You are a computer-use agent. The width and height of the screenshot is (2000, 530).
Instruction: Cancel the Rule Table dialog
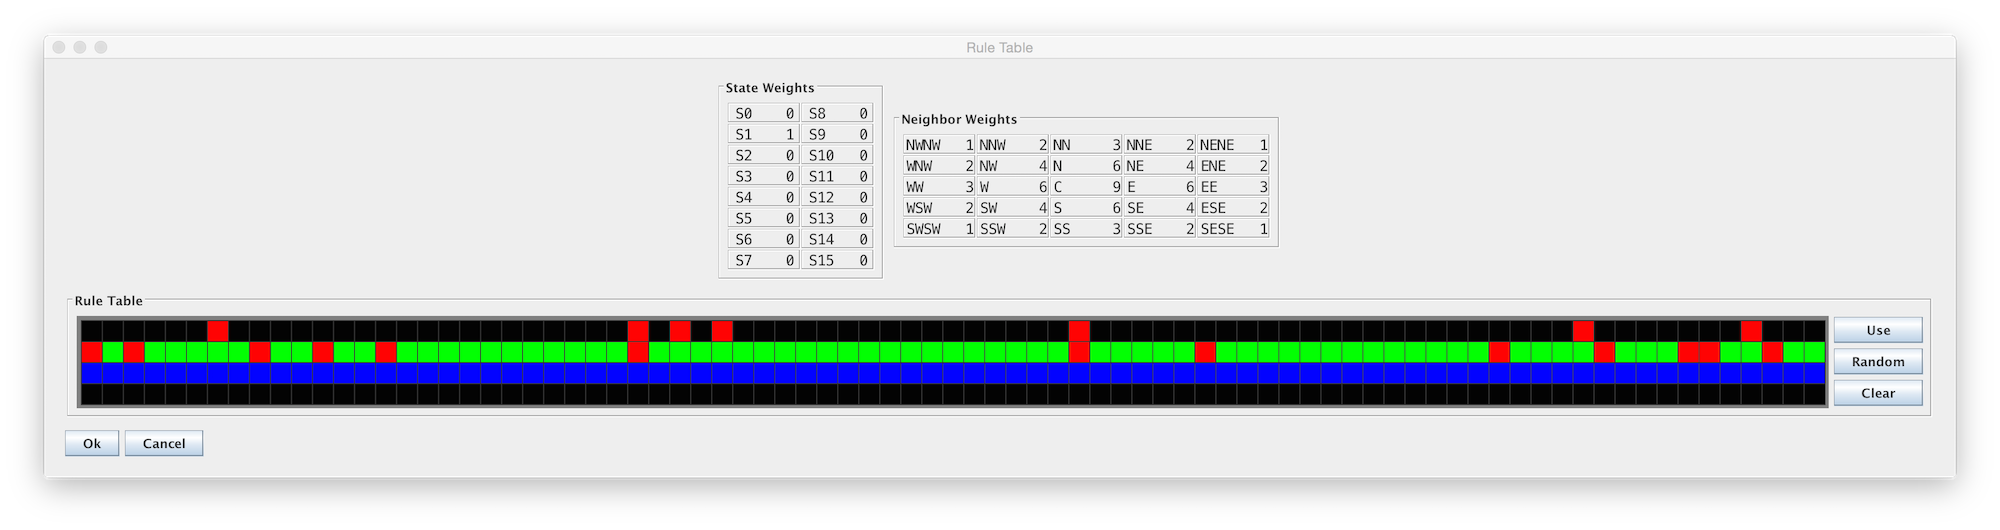(x=164, y=443)
